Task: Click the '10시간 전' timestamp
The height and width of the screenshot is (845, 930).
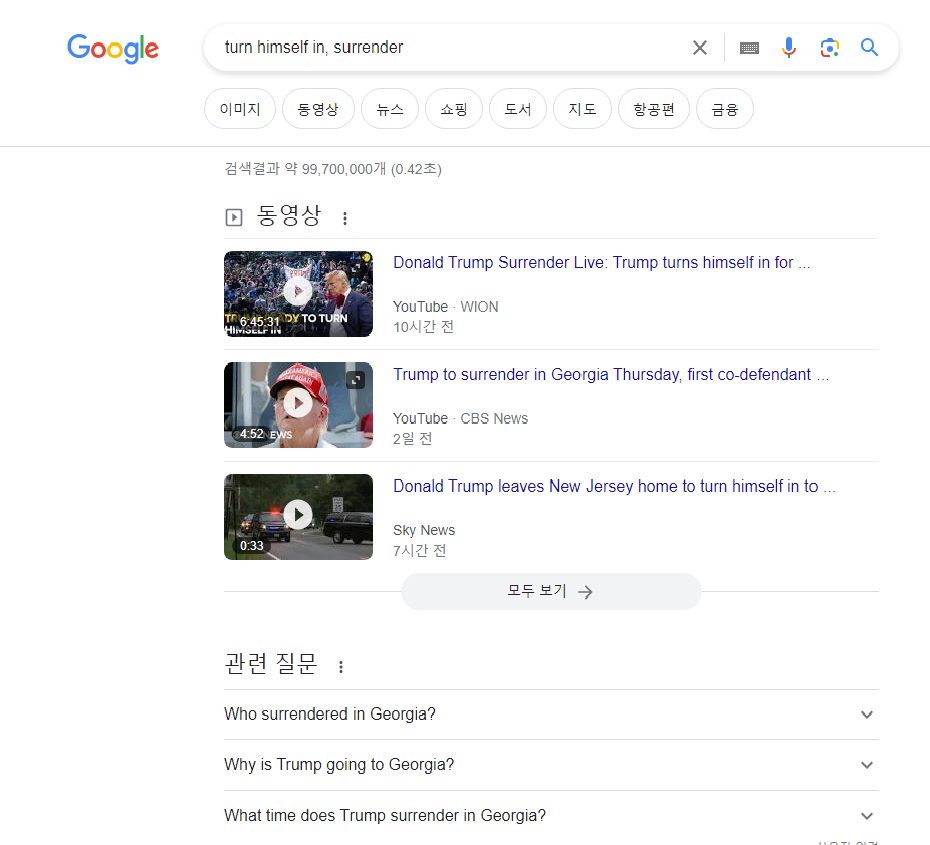Action: 423,327
